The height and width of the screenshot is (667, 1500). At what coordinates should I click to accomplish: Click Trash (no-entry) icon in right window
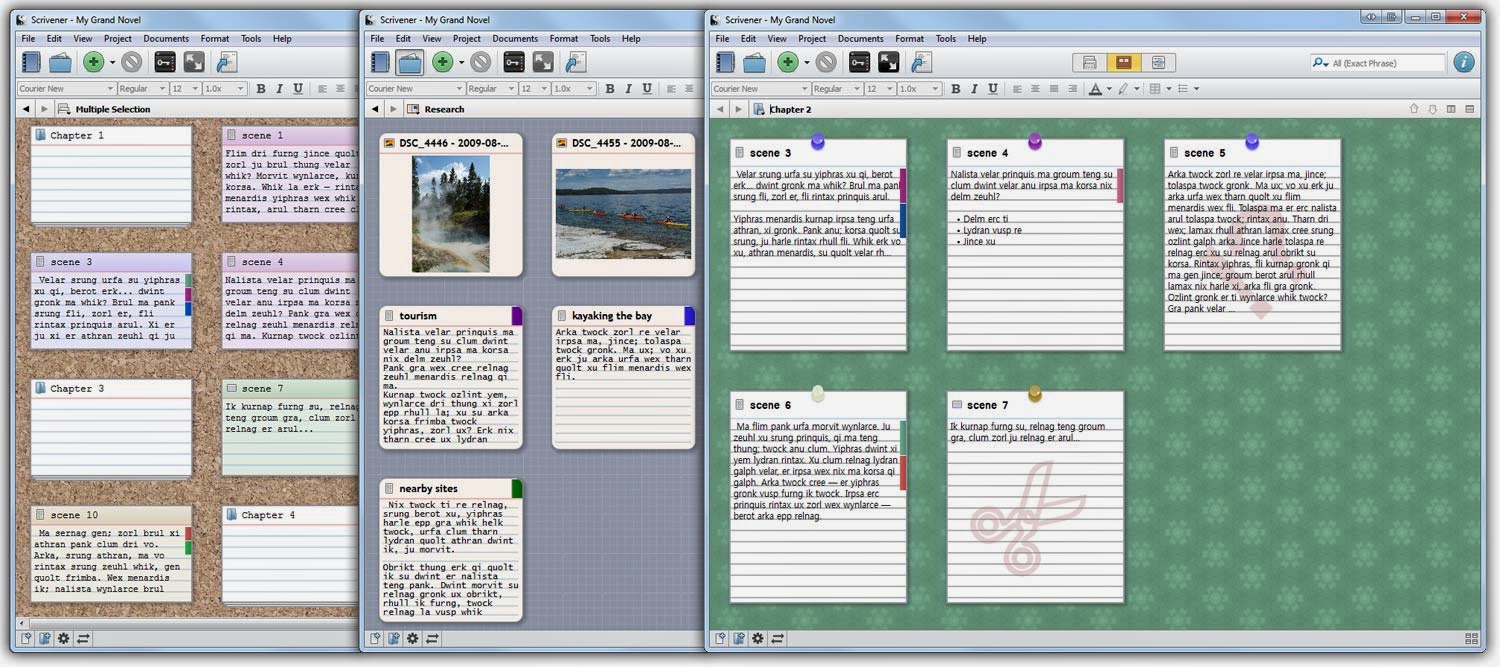click(x=826, y=62)
